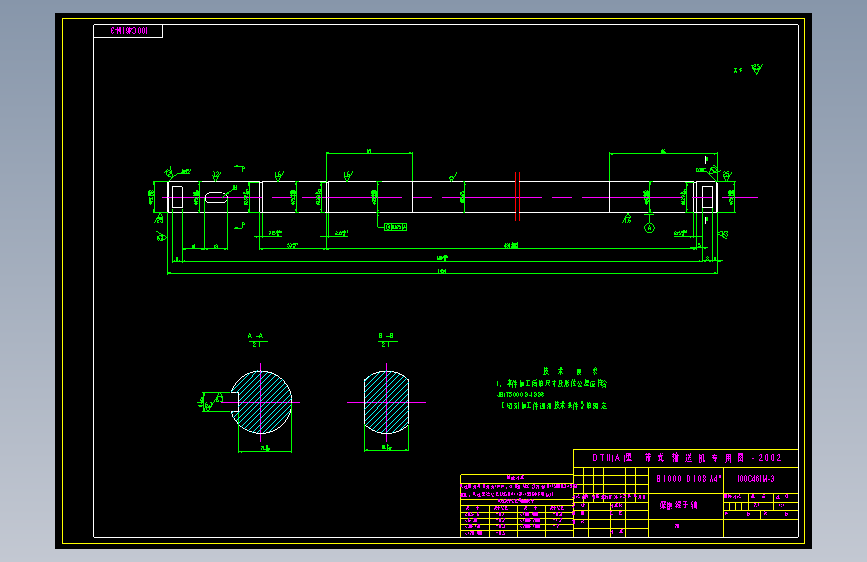This screenshot has width=867, height=562.
Task: Select the rounded keyway slot on the left shaft end
Action: tap(216, 197)
